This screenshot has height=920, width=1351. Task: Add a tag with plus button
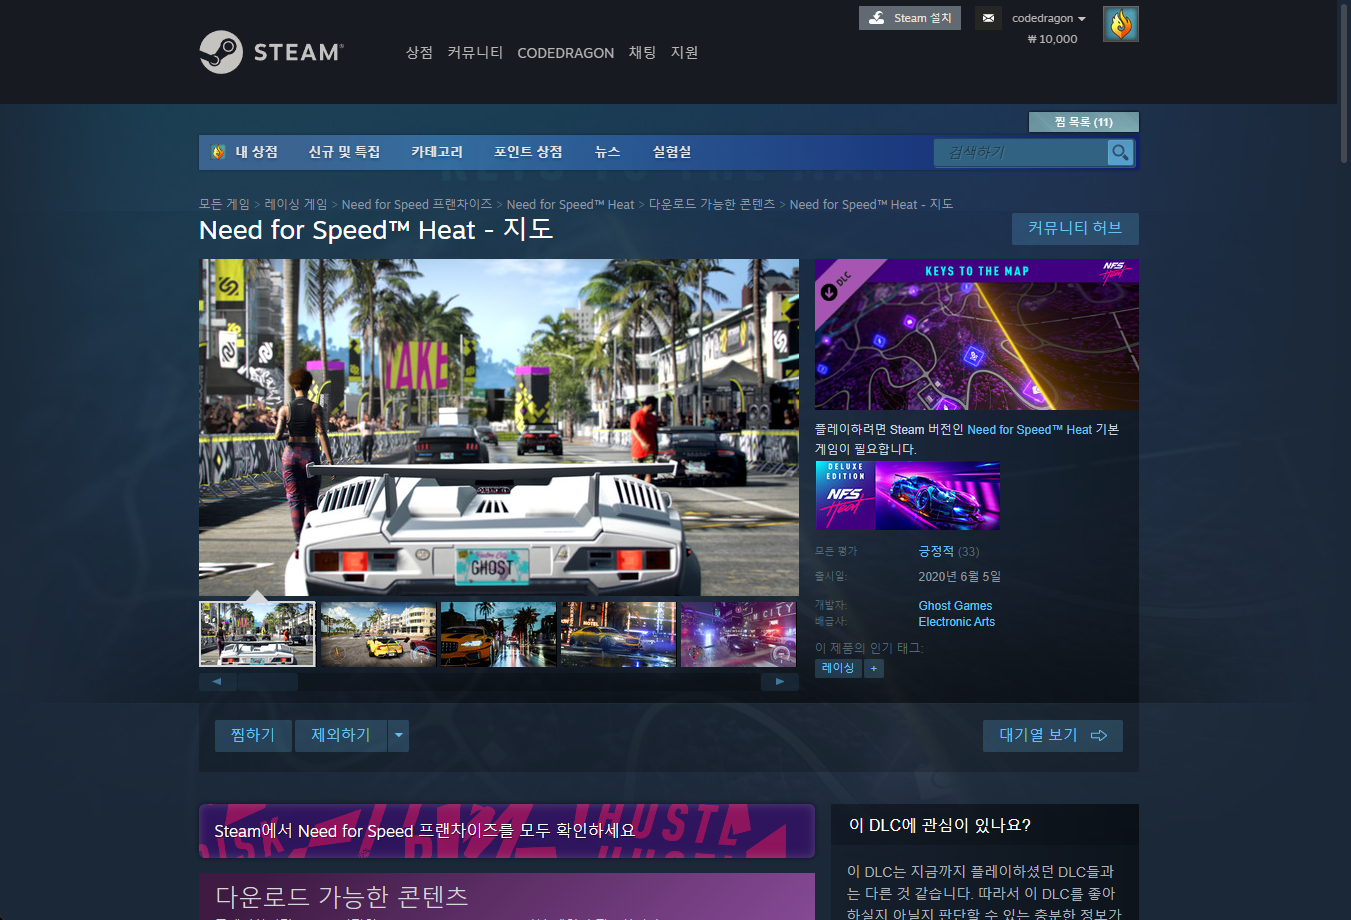(x=874, y=668)
